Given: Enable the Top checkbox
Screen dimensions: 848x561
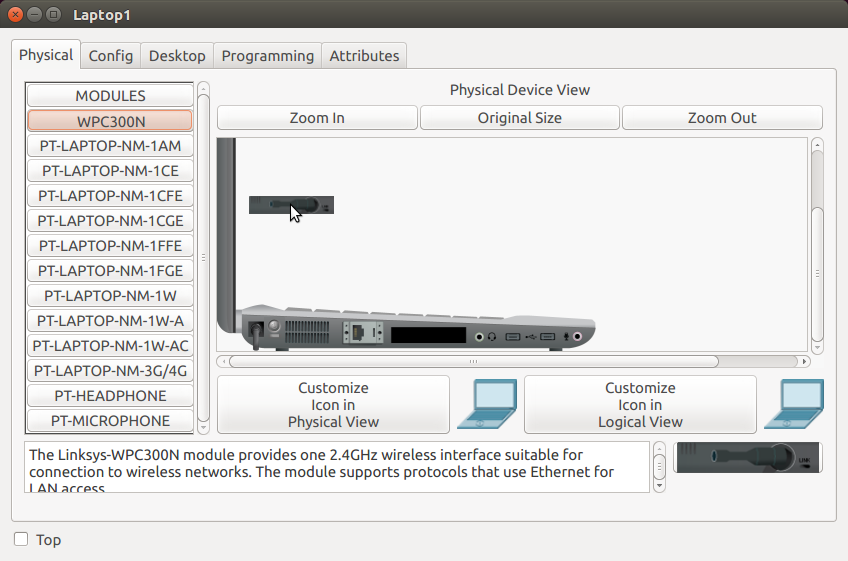Looking at the screenshot, I should (x=21, y=540).
